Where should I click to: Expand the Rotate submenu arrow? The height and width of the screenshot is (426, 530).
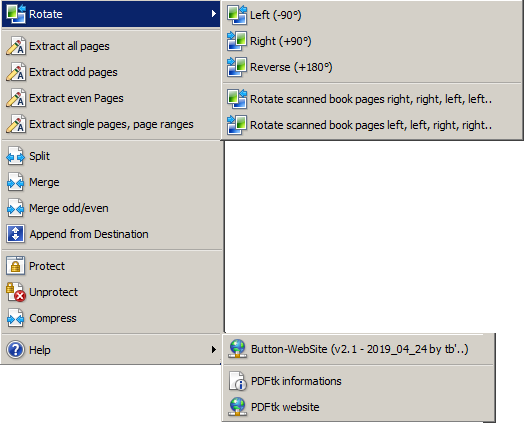click(213, 14)
